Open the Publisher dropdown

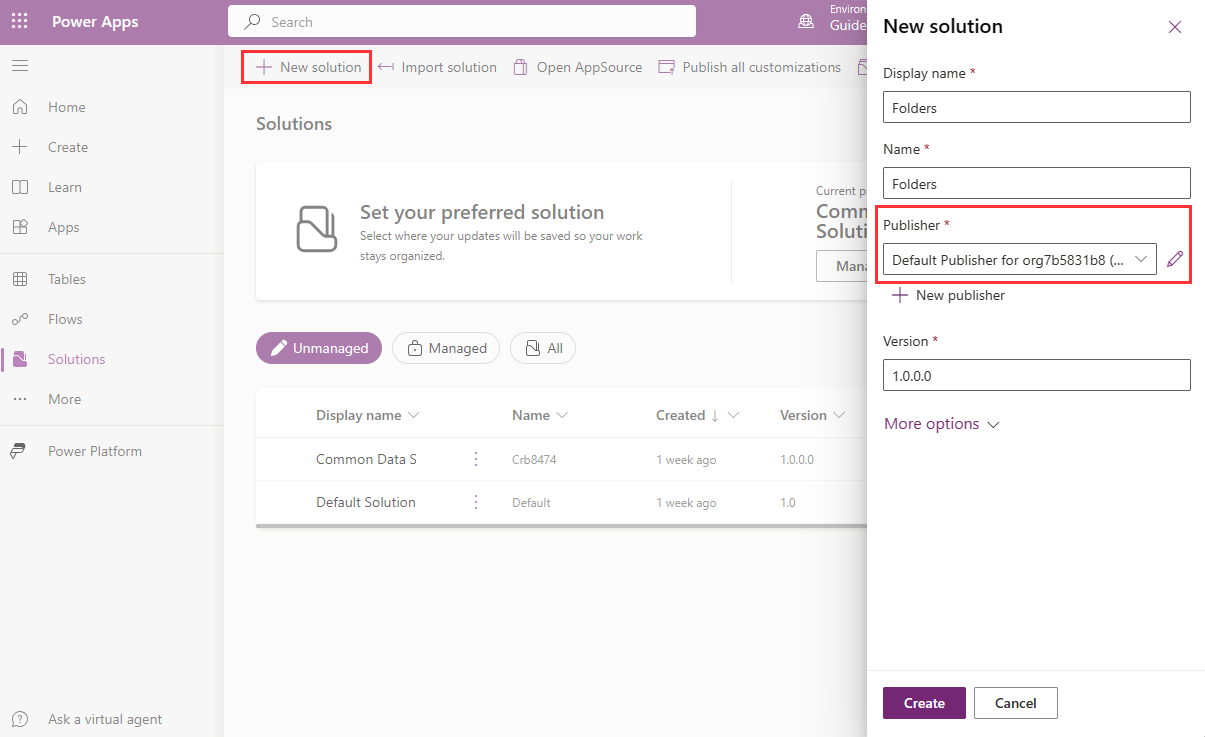point(1019,260)
